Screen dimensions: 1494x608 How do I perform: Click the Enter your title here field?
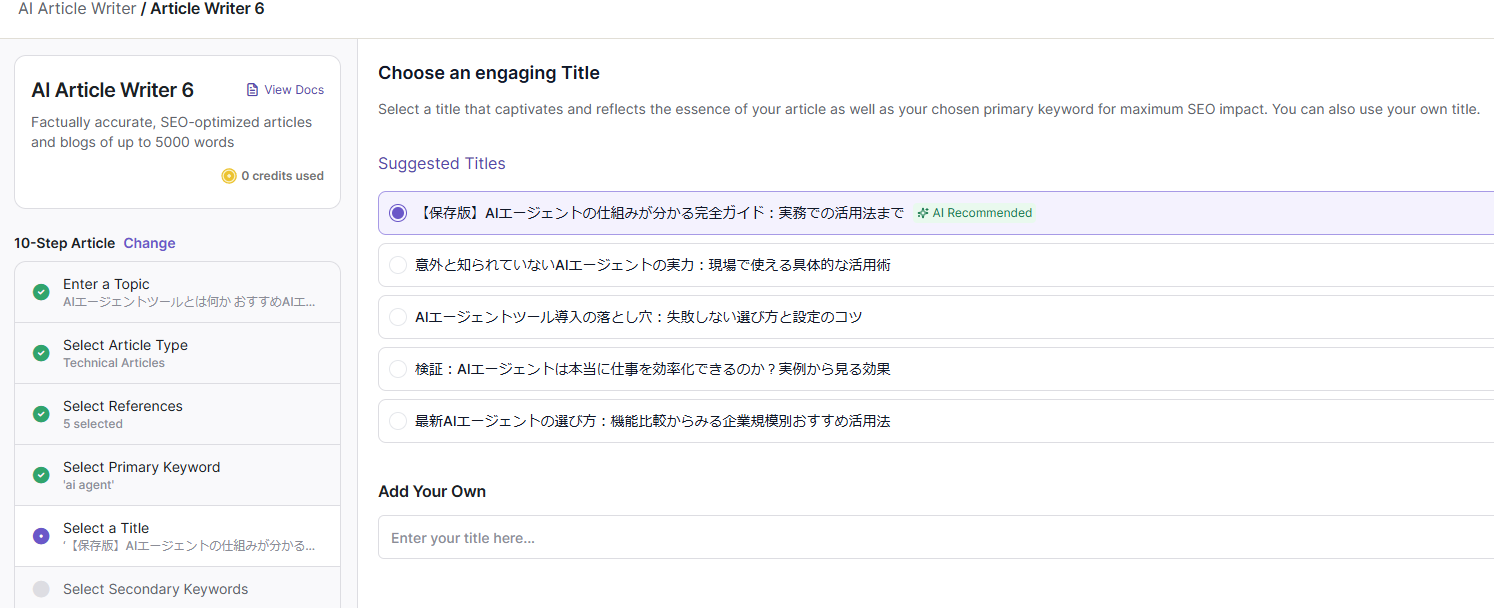[935, 538]
